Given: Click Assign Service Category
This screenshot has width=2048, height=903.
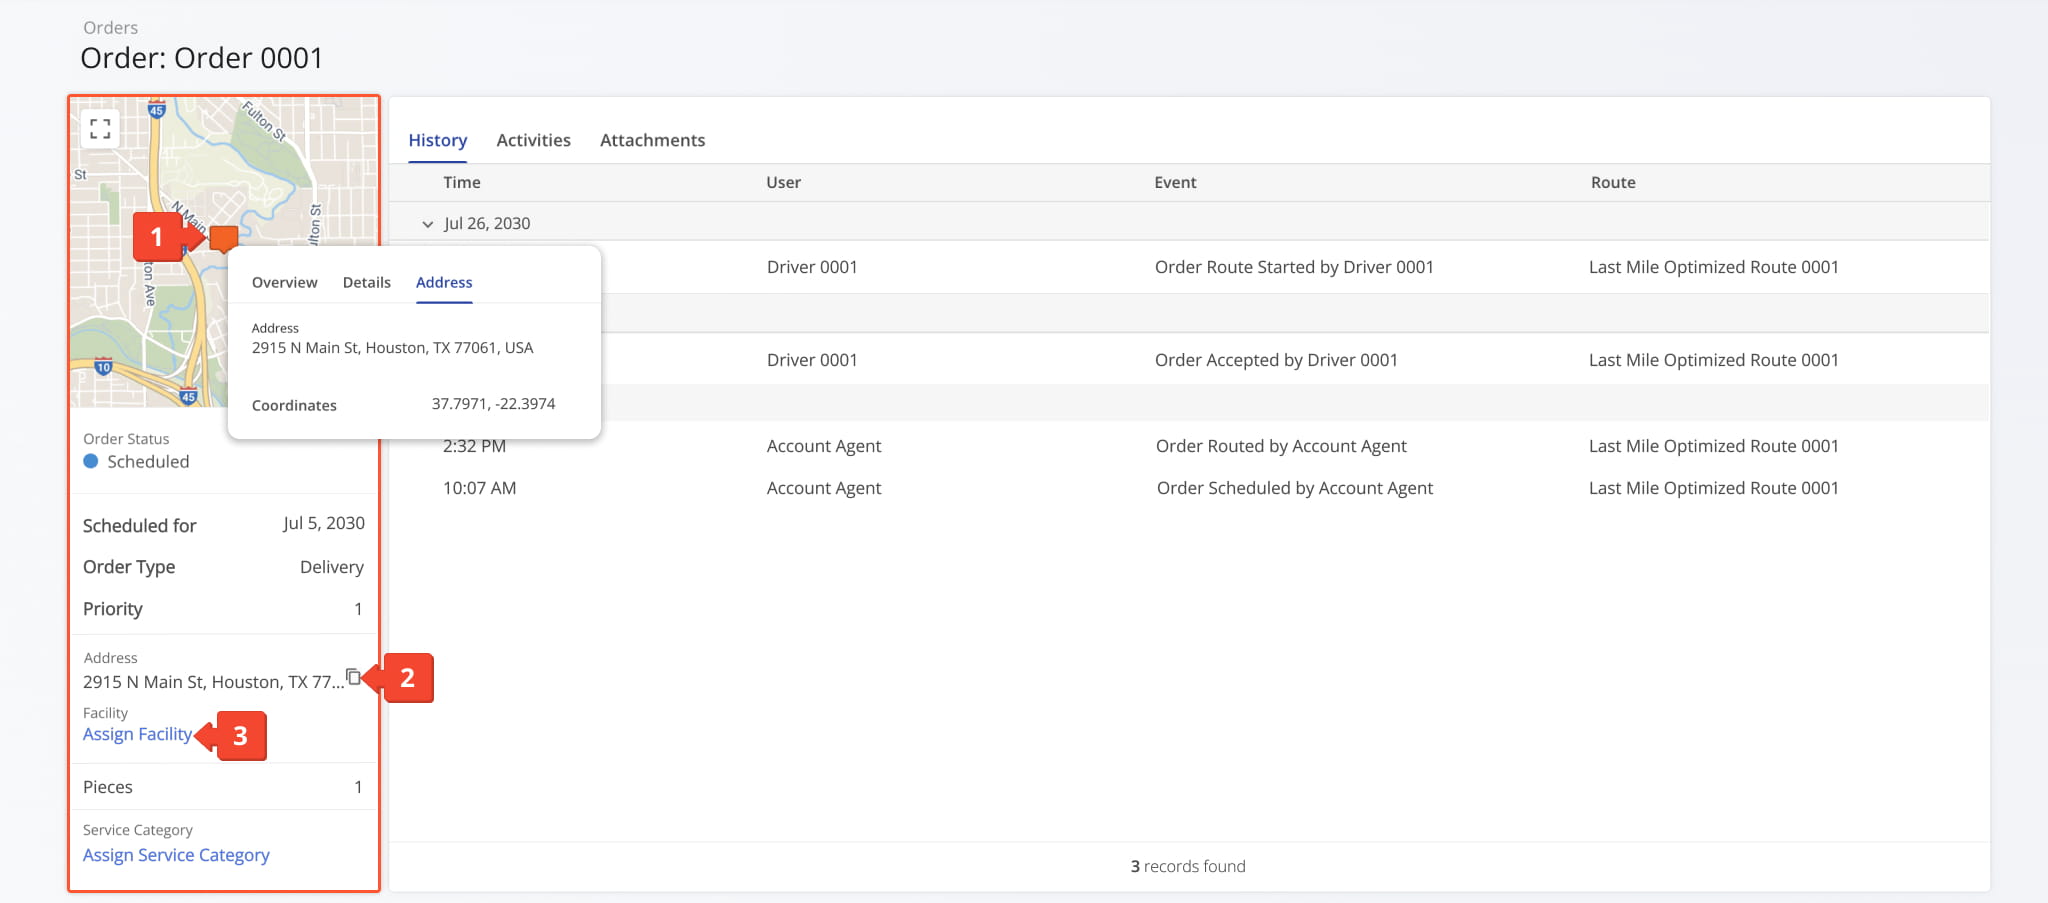Looking at the screenshot, I should tap(176, 854).
